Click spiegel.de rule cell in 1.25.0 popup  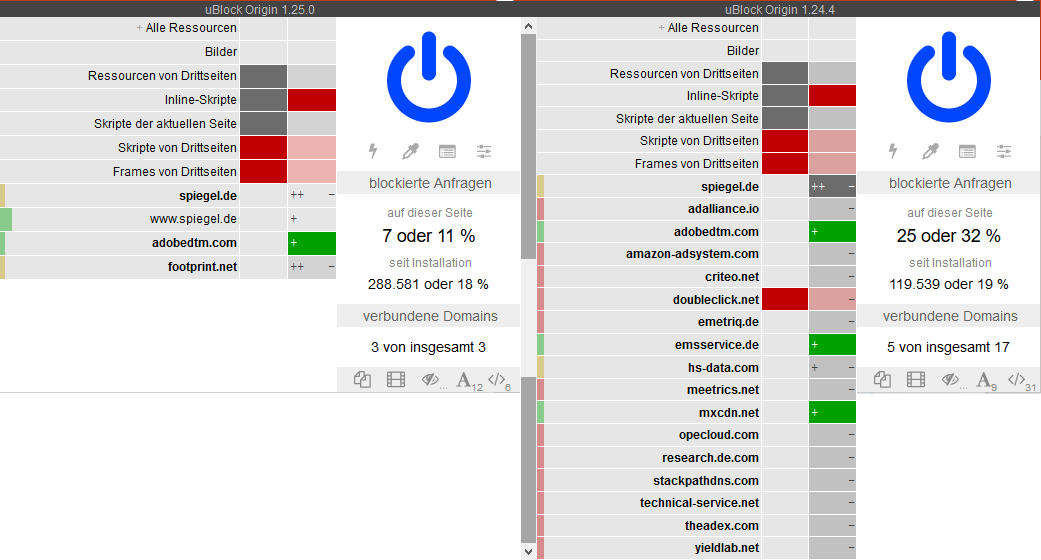click(x=311, y=195)
